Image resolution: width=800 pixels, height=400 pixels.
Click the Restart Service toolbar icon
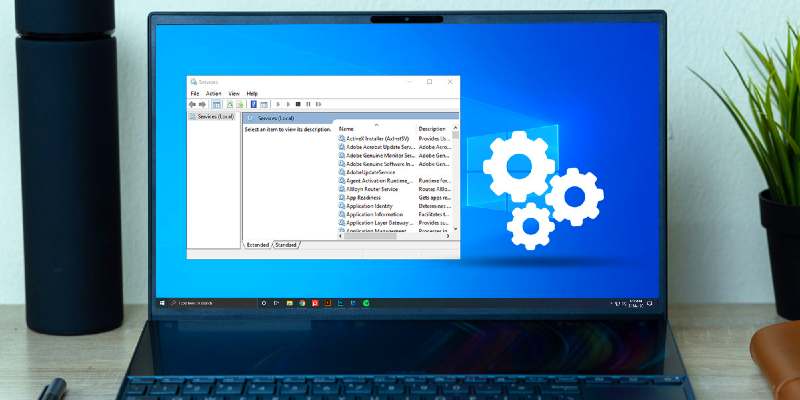pyautogui.click(x=319, y=104)
